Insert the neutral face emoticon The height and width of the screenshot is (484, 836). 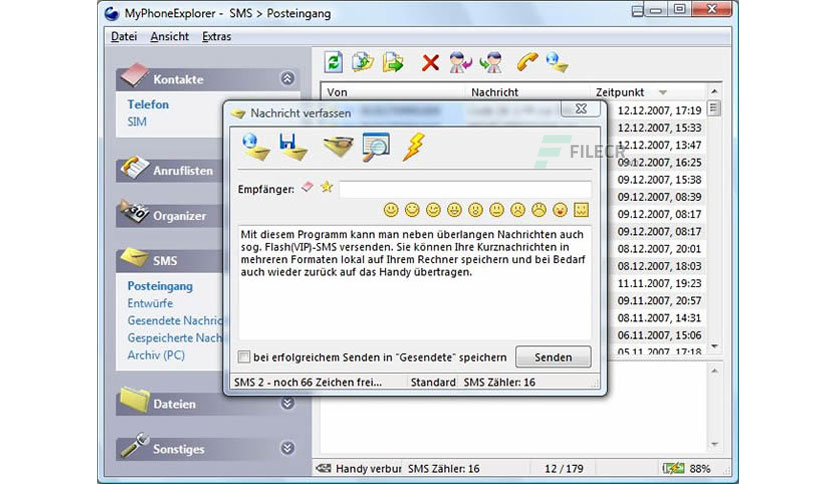pyautogui.click(x=496, y=210)
